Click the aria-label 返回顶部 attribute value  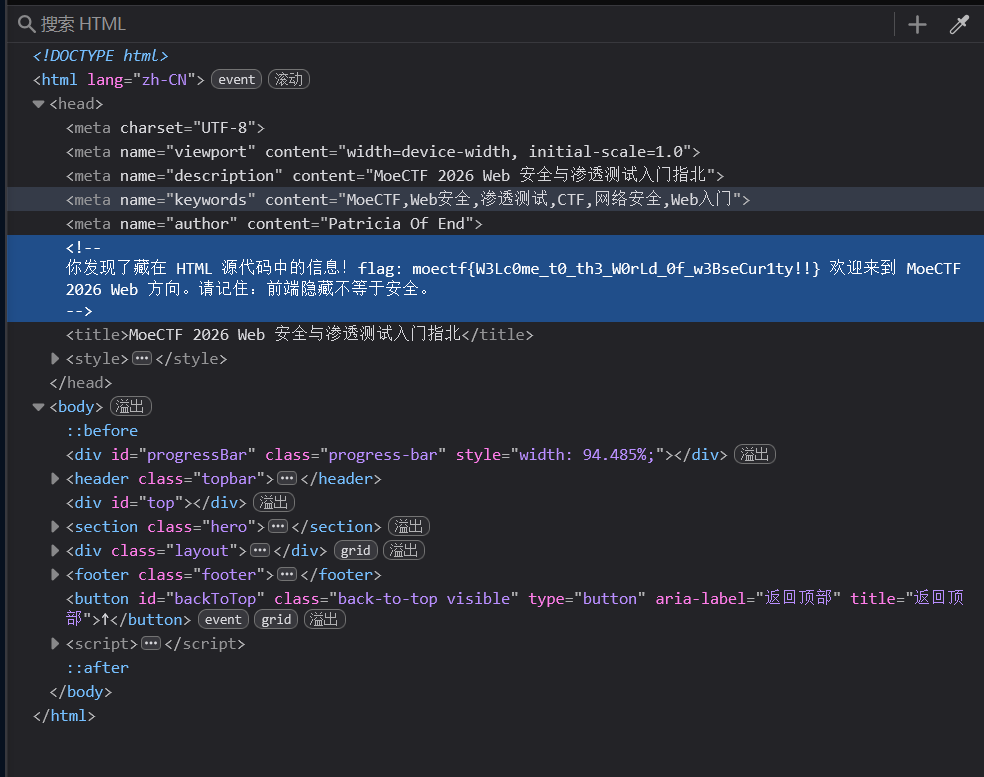[798, 598]
